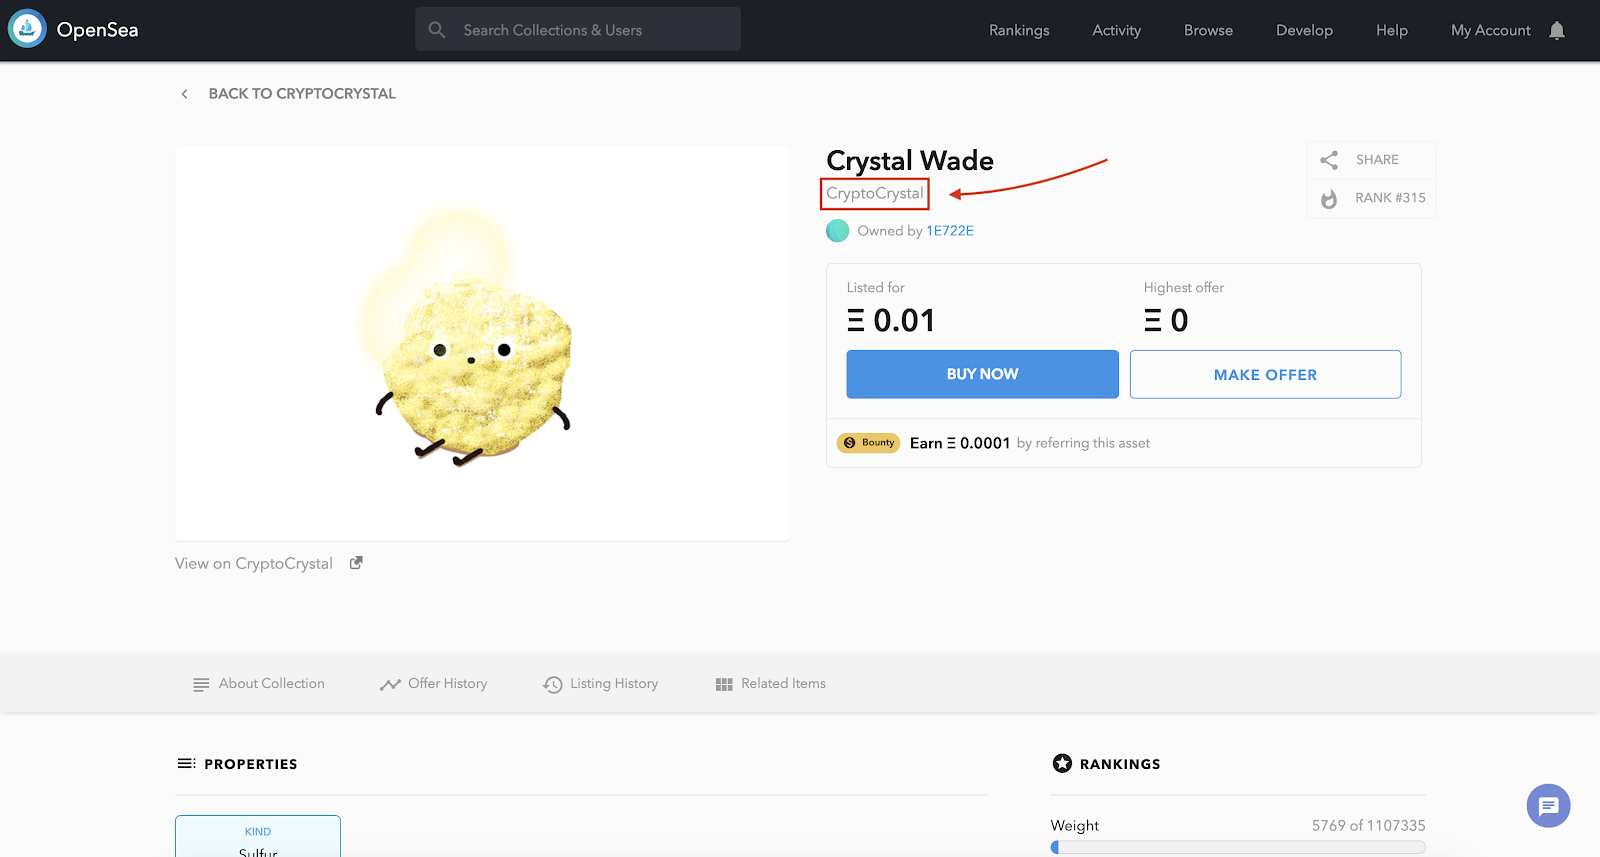
Task: Open owner 1E722E profile
Action: (950, 231)
